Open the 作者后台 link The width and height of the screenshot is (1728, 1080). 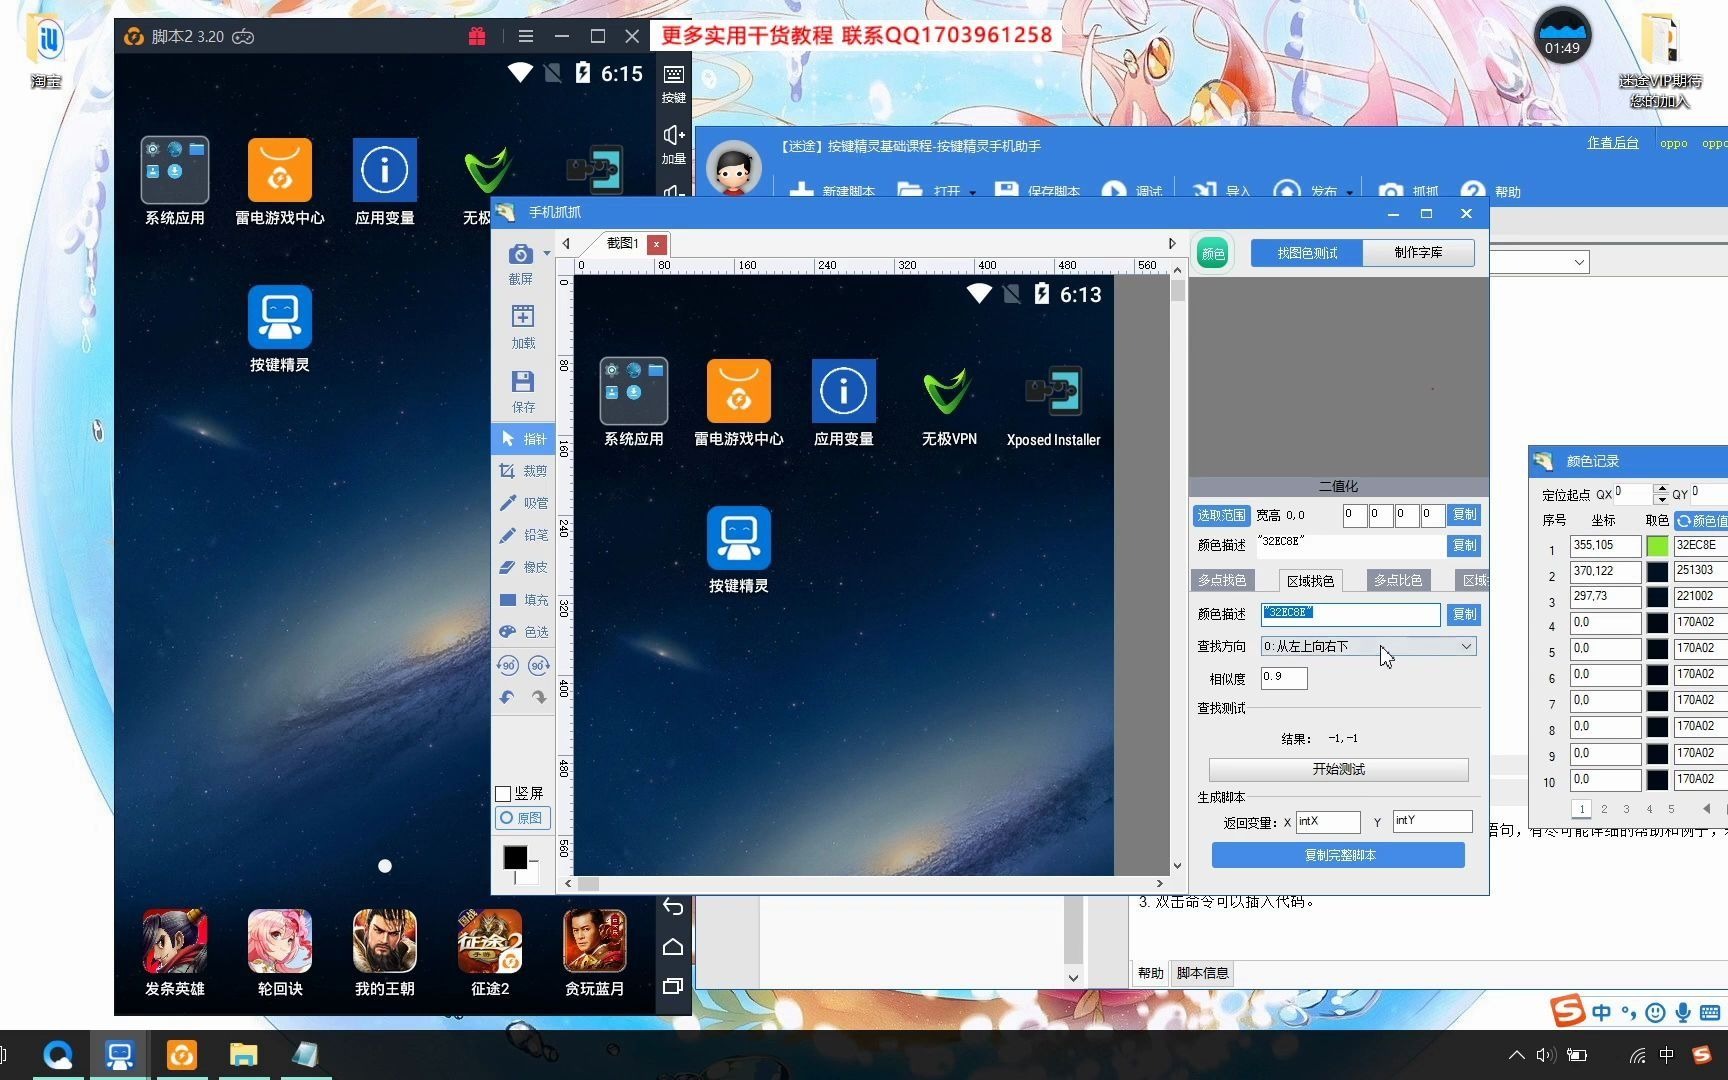(x=1612, y=143)
